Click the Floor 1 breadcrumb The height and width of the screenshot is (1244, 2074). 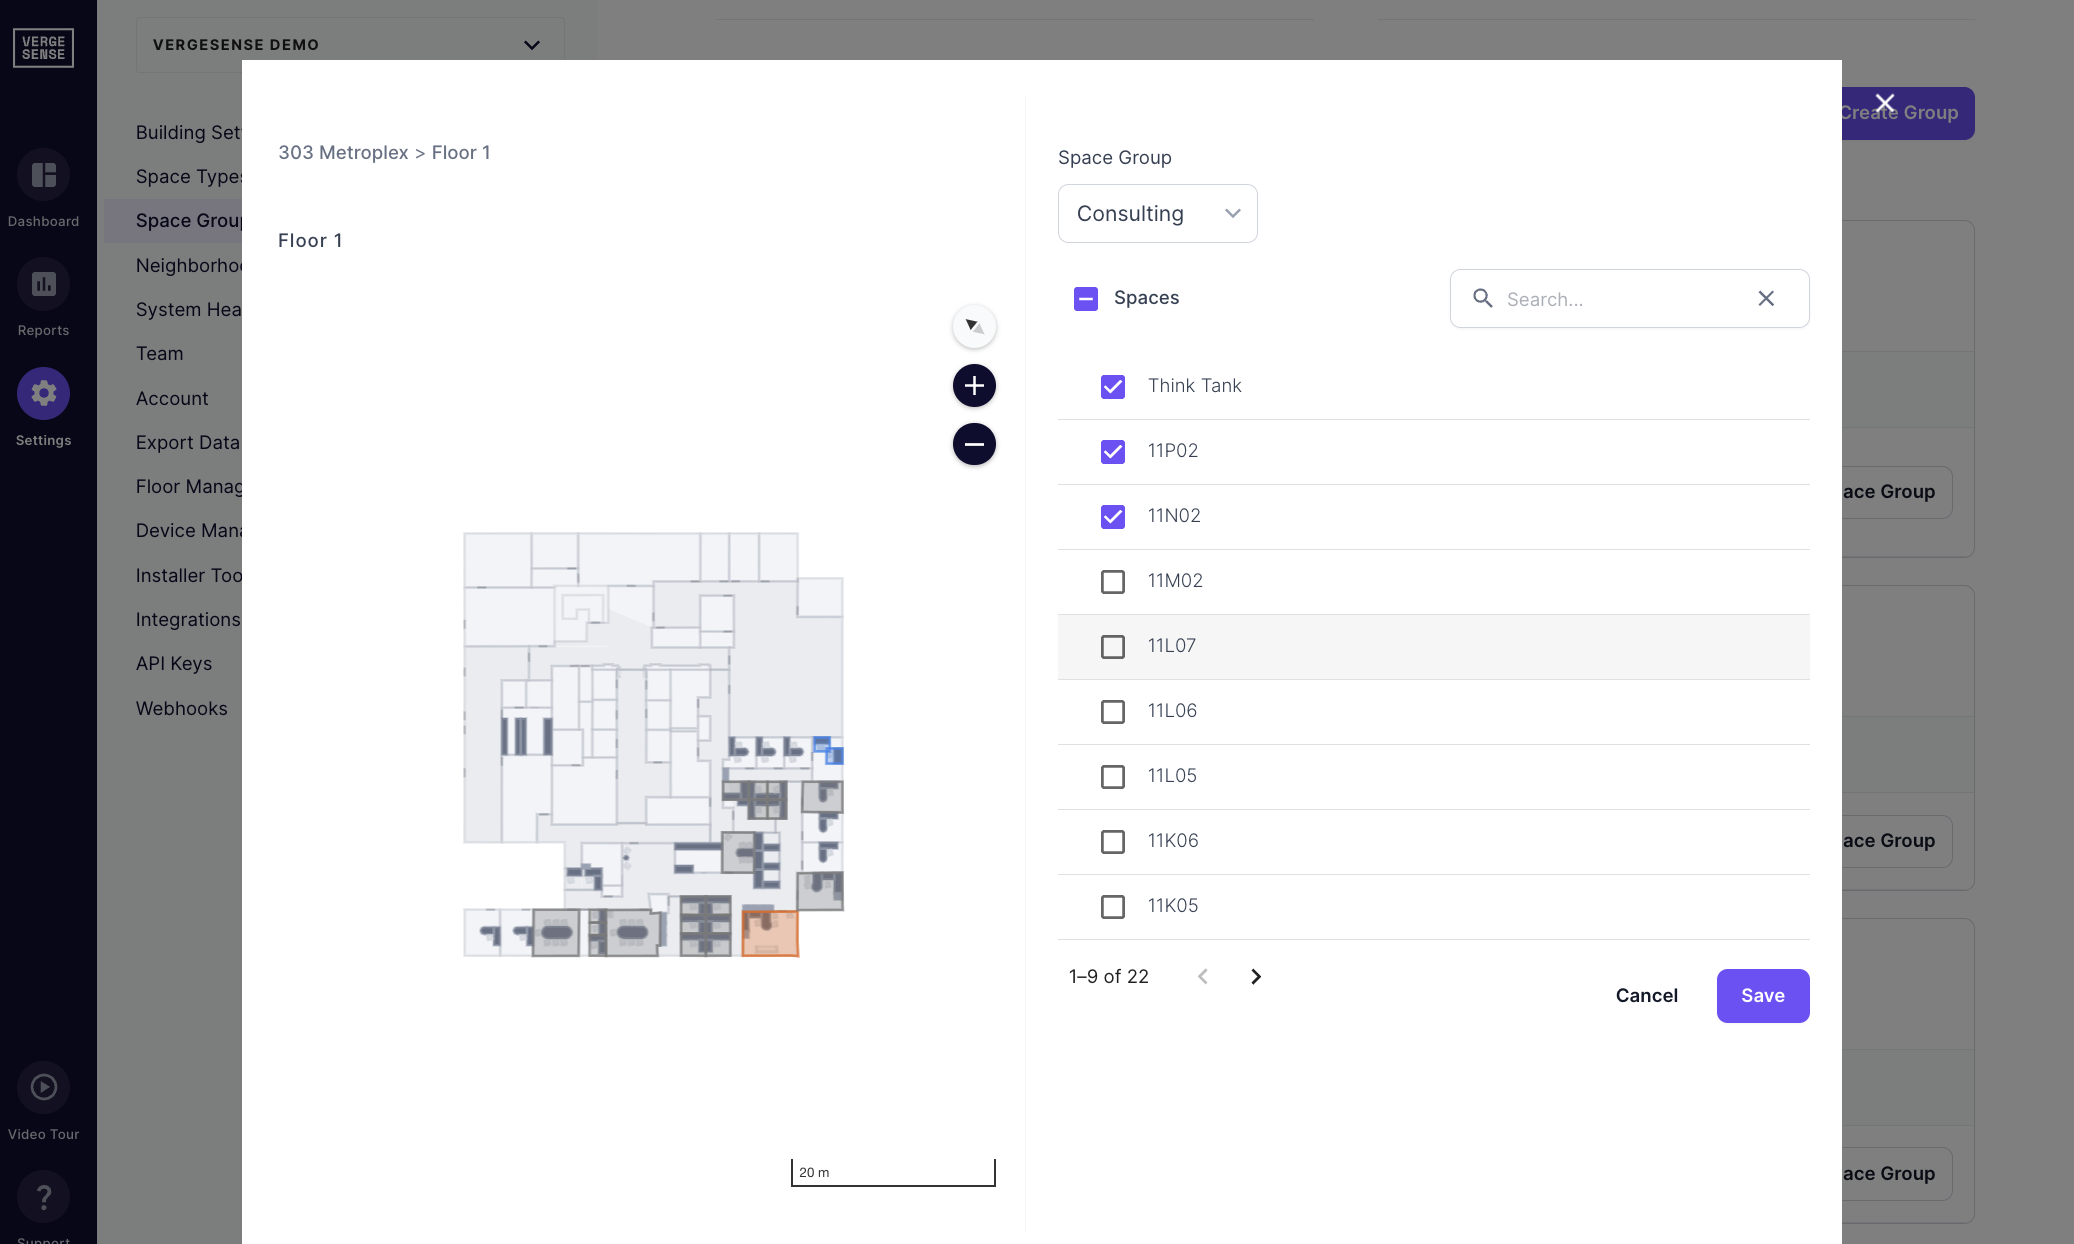tap(461, 152)
